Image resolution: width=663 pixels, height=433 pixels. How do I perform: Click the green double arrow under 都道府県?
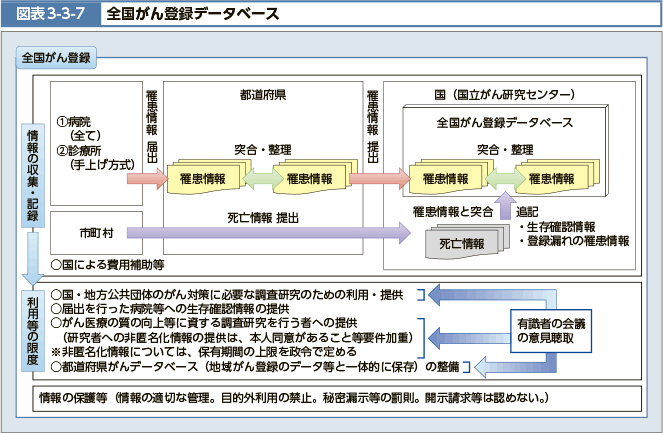[x=263, y=179]
